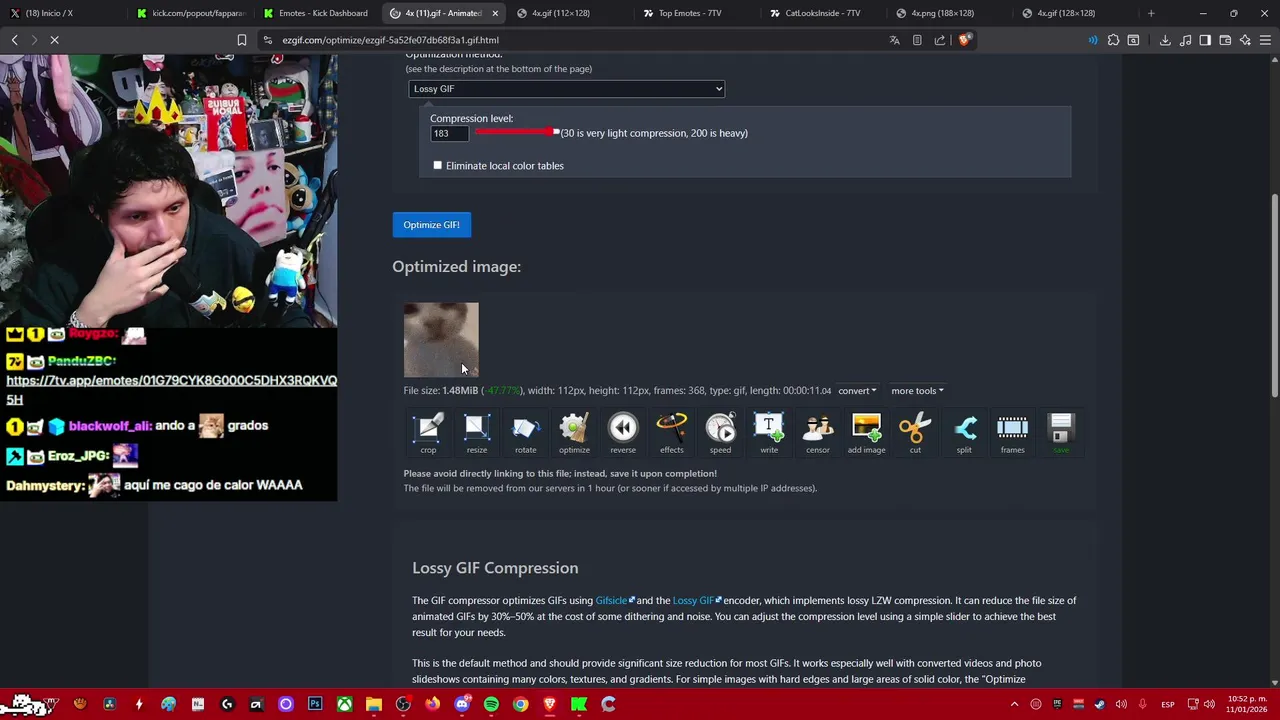
Task: Go back to the previous page
Action: (14, 40)
